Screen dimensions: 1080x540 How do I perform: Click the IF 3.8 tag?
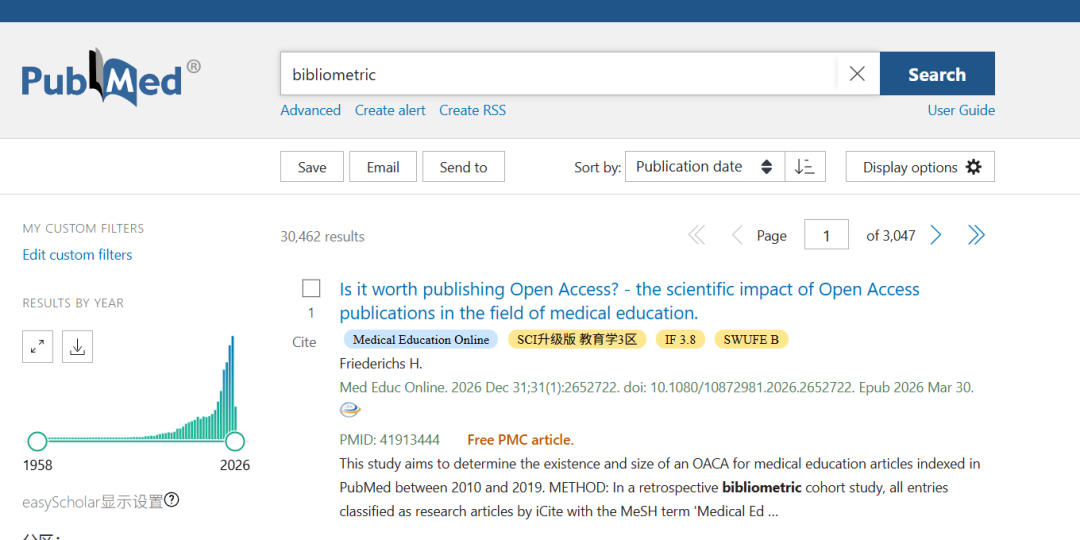(681, 339)
